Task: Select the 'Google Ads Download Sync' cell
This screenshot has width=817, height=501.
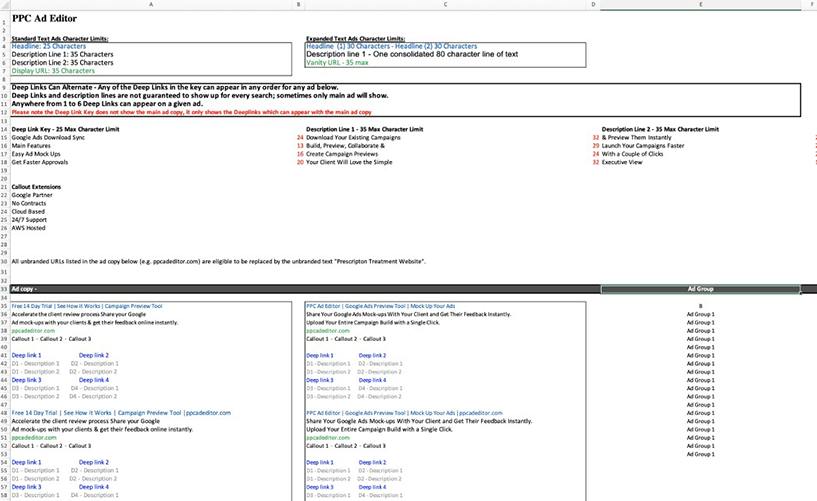Action: 48,137
